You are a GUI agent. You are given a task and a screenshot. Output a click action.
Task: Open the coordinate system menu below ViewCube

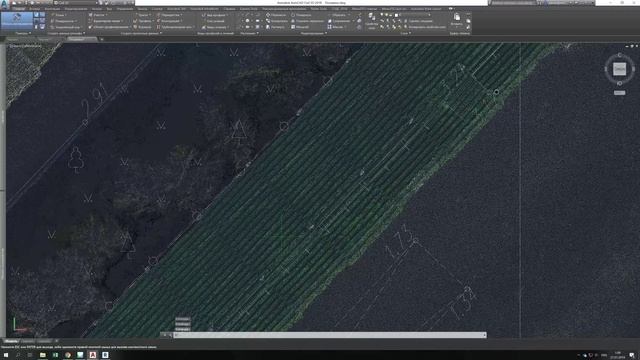(619, 93)
